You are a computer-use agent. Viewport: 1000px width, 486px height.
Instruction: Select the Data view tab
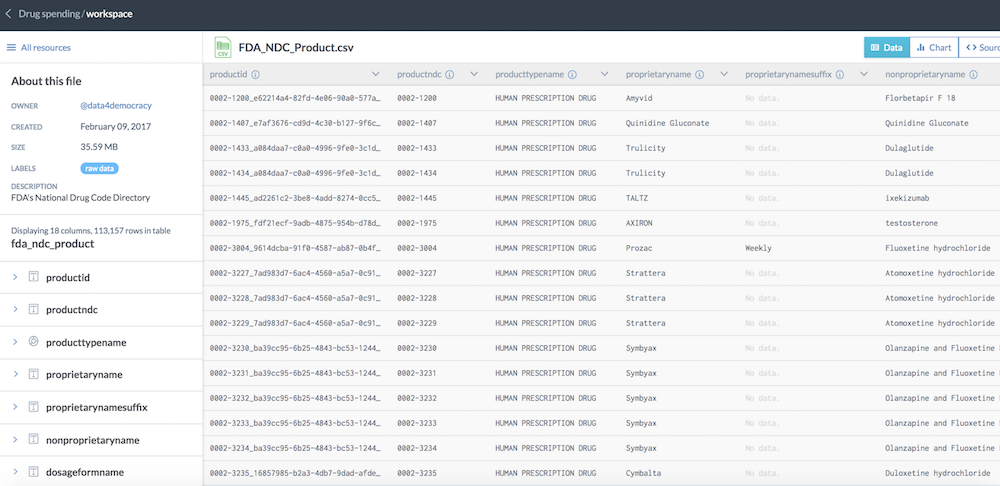click(x=887, y=47)
